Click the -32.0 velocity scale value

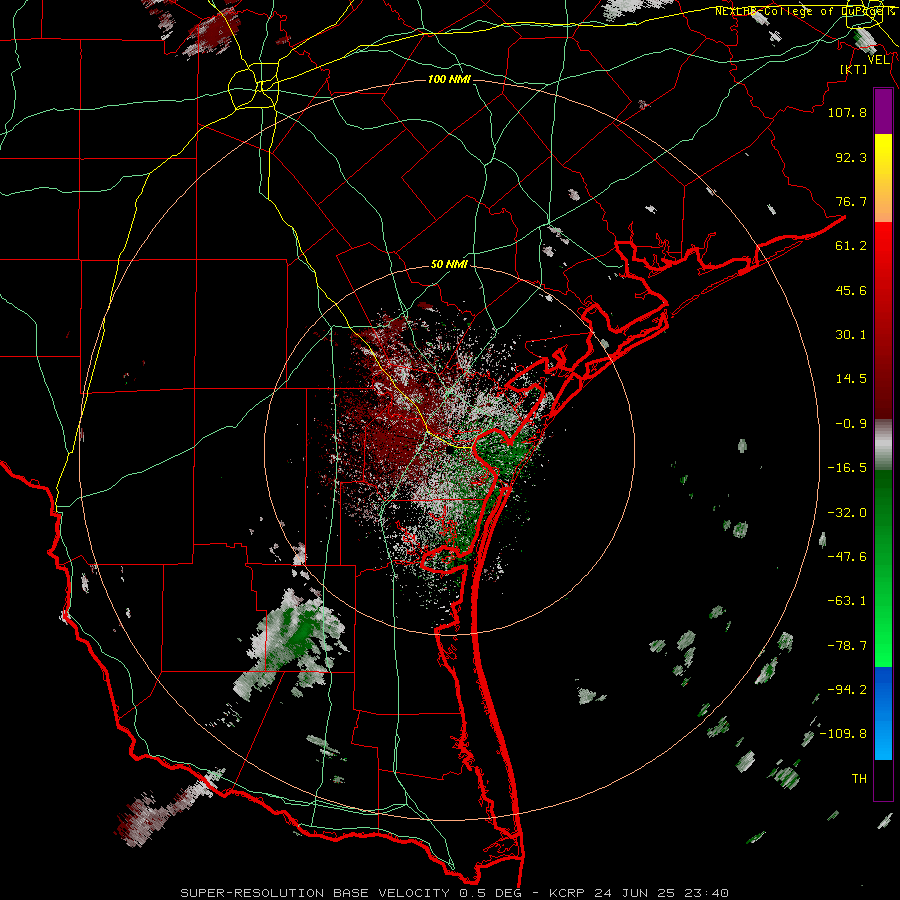tap(847, 513)
